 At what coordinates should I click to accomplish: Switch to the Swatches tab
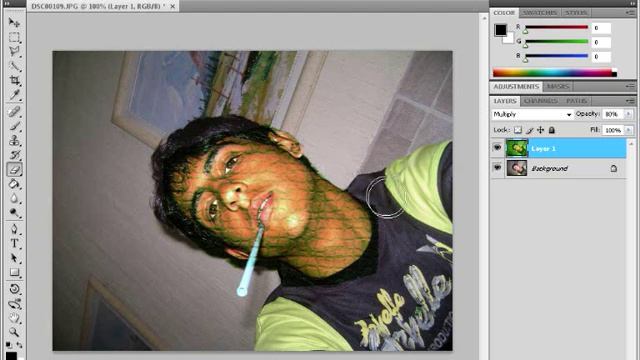point(540,13)
